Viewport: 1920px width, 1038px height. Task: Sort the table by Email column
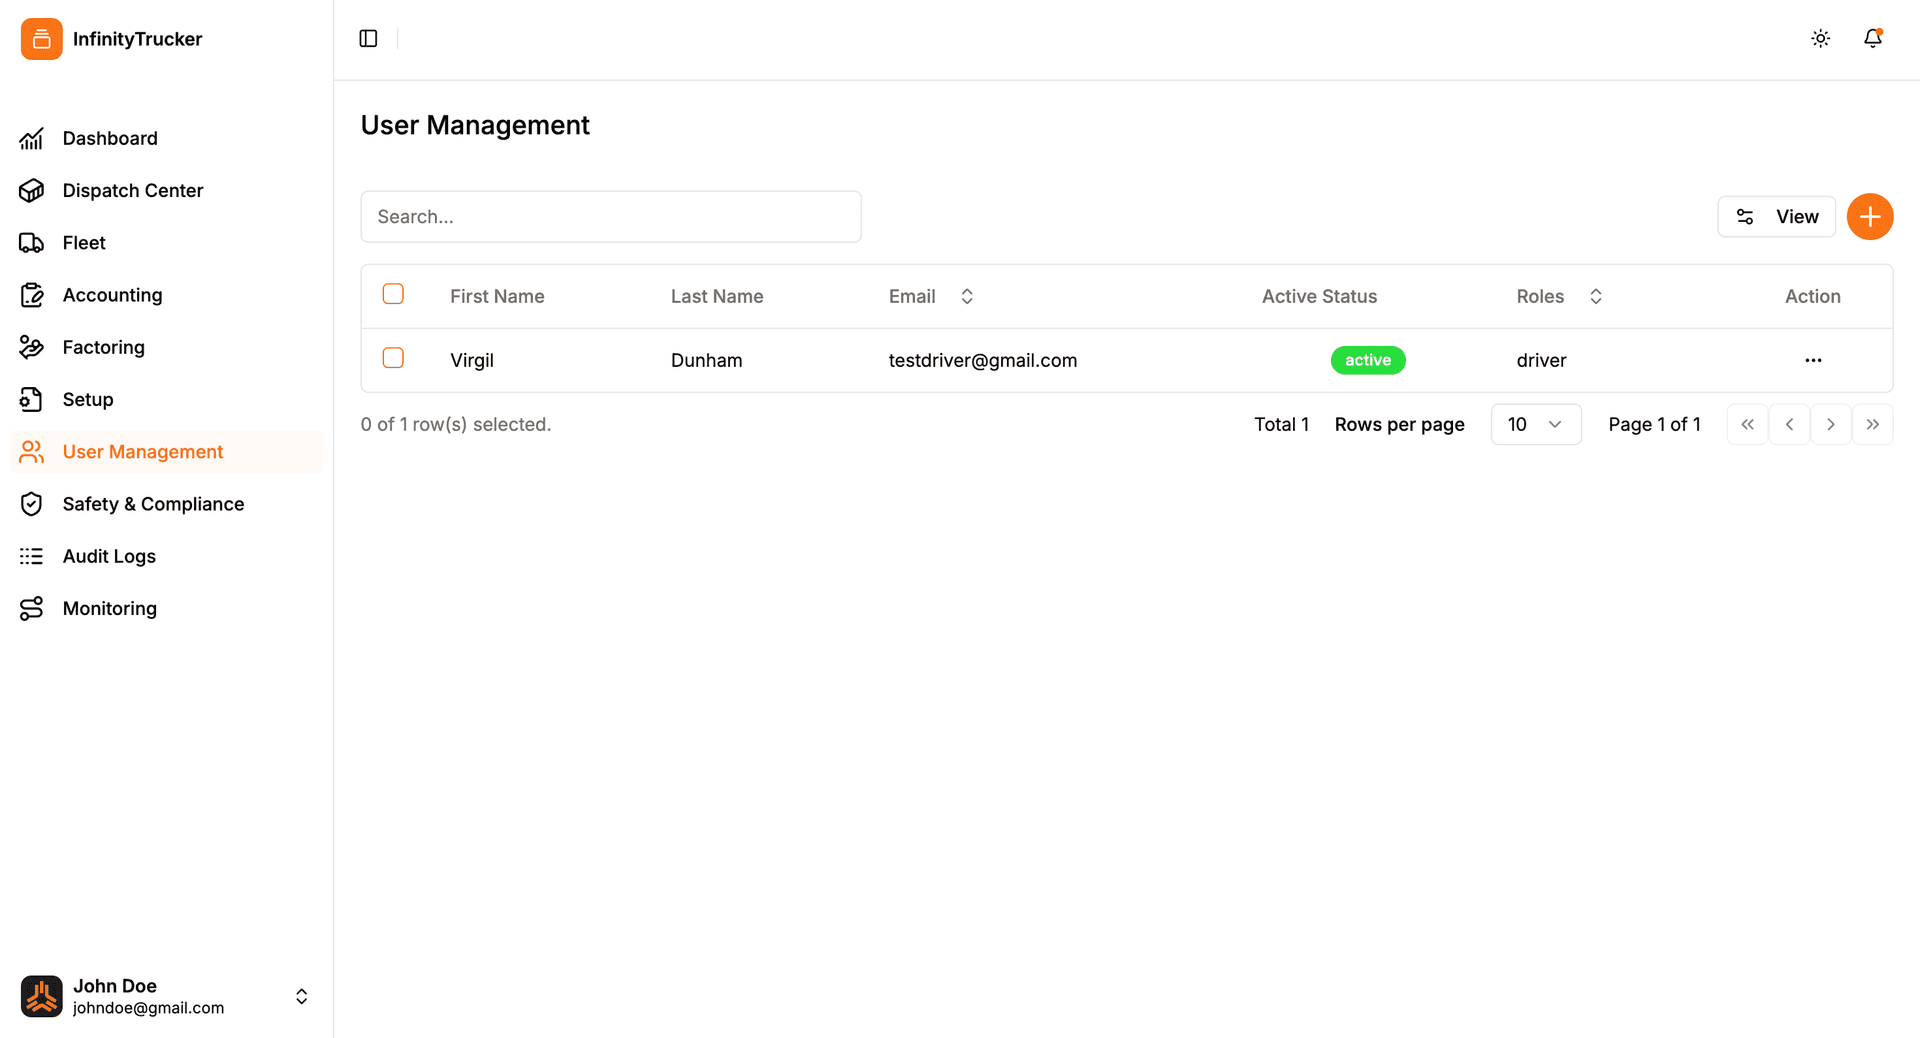(966, 296)
